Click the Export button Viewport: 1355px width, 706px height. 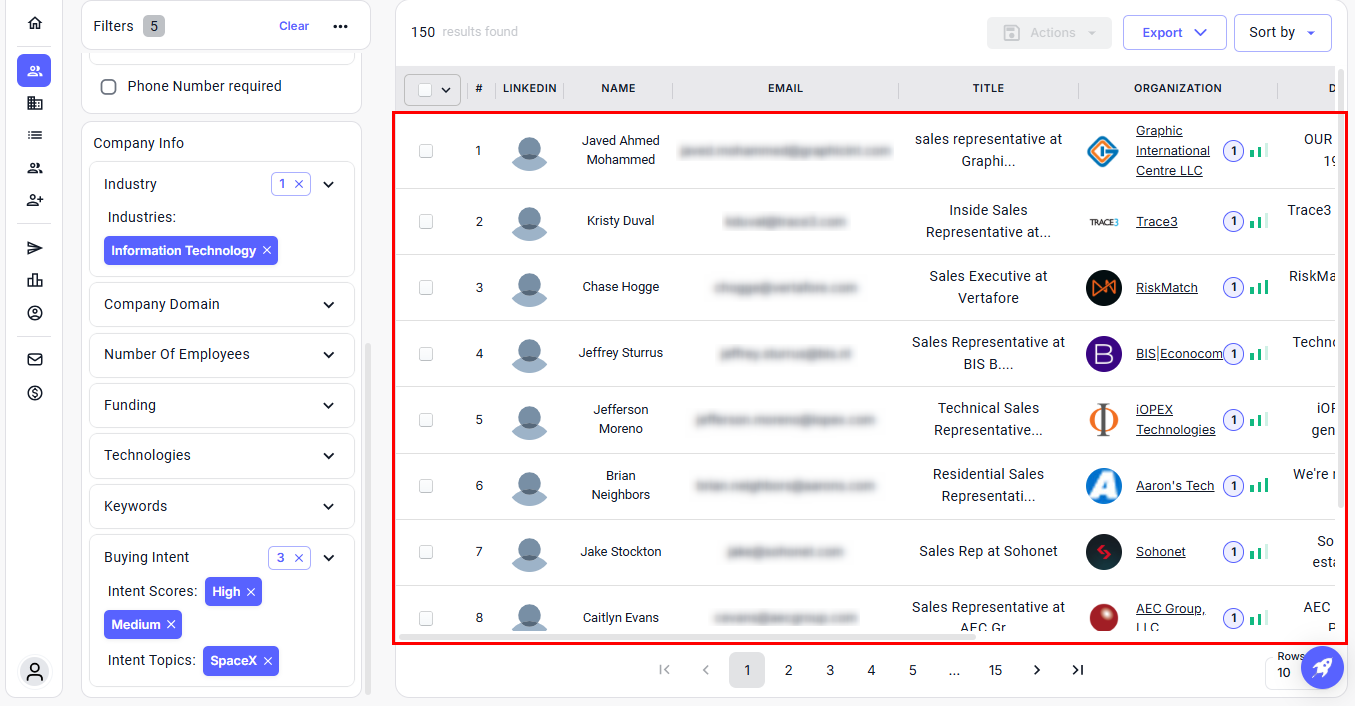pos(1174,33)
